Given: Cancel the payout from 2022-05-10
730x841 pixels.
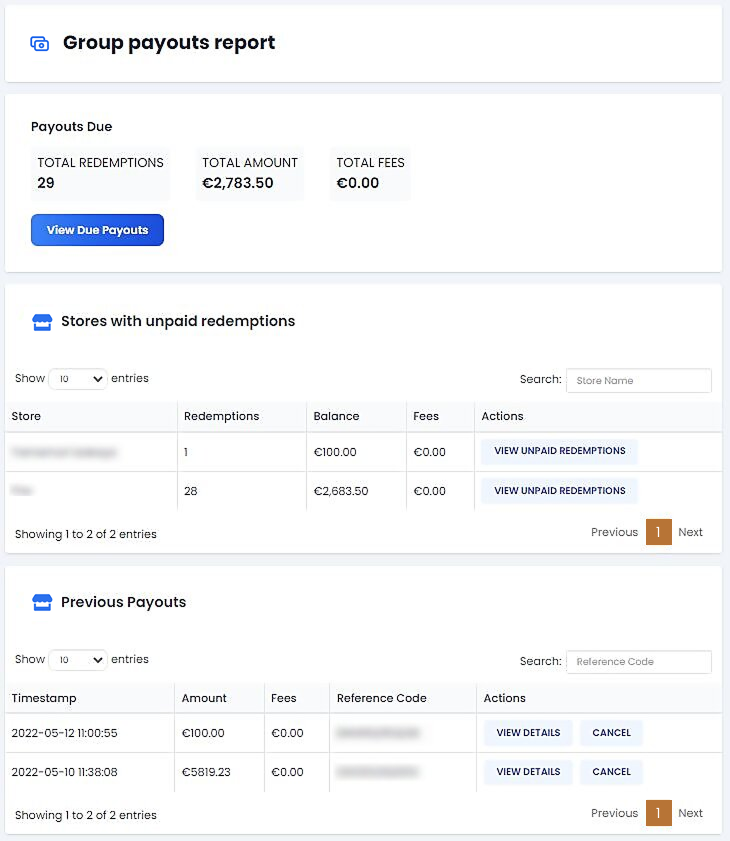Looking at the screenshot, I should click(611, 772).
